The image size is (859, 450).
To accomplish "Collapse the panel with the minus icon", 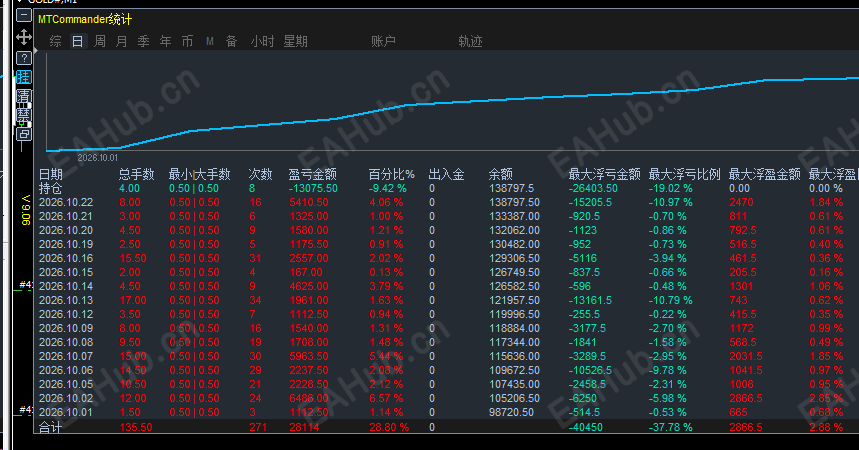I will pos(24,15).
